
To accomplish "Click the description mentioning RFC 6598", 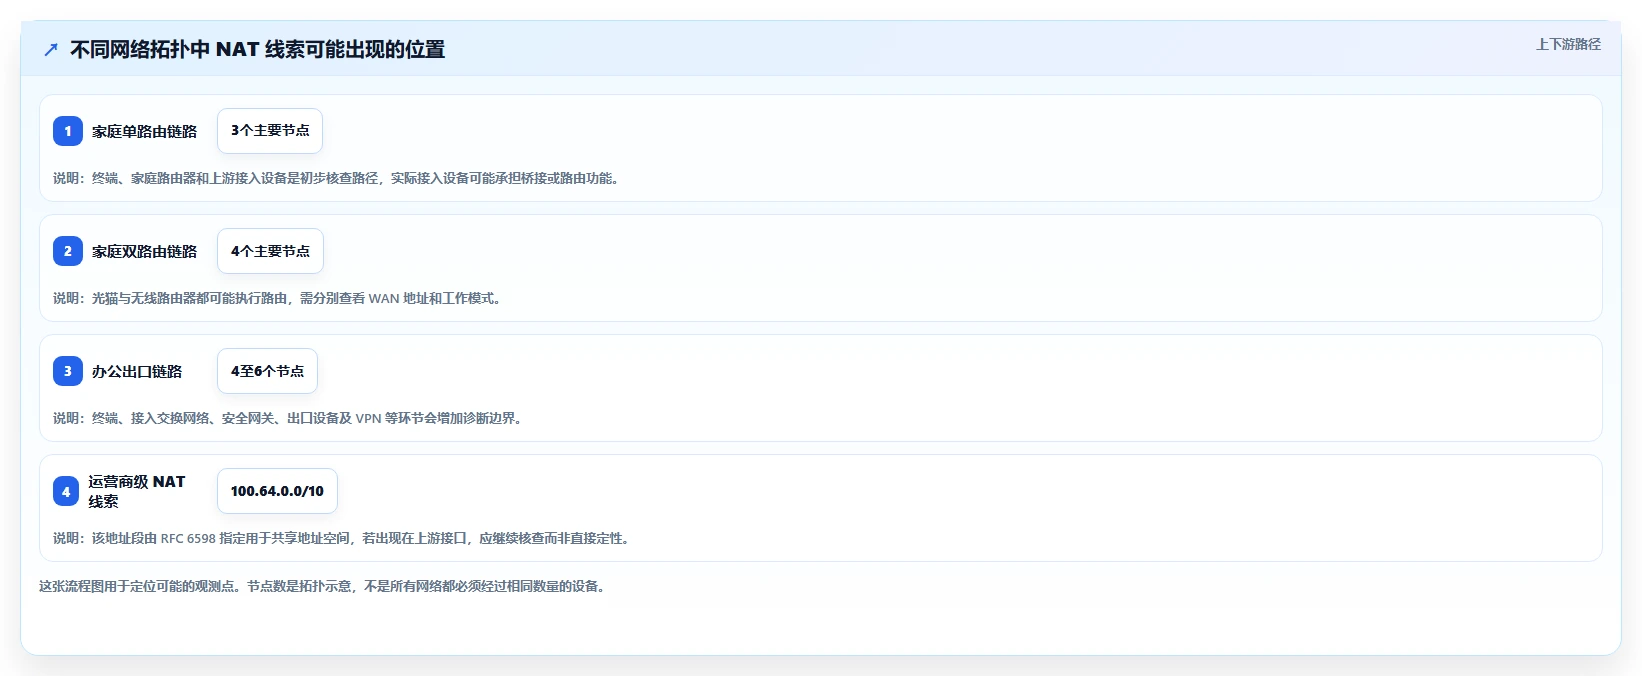I will coord(342,538).
